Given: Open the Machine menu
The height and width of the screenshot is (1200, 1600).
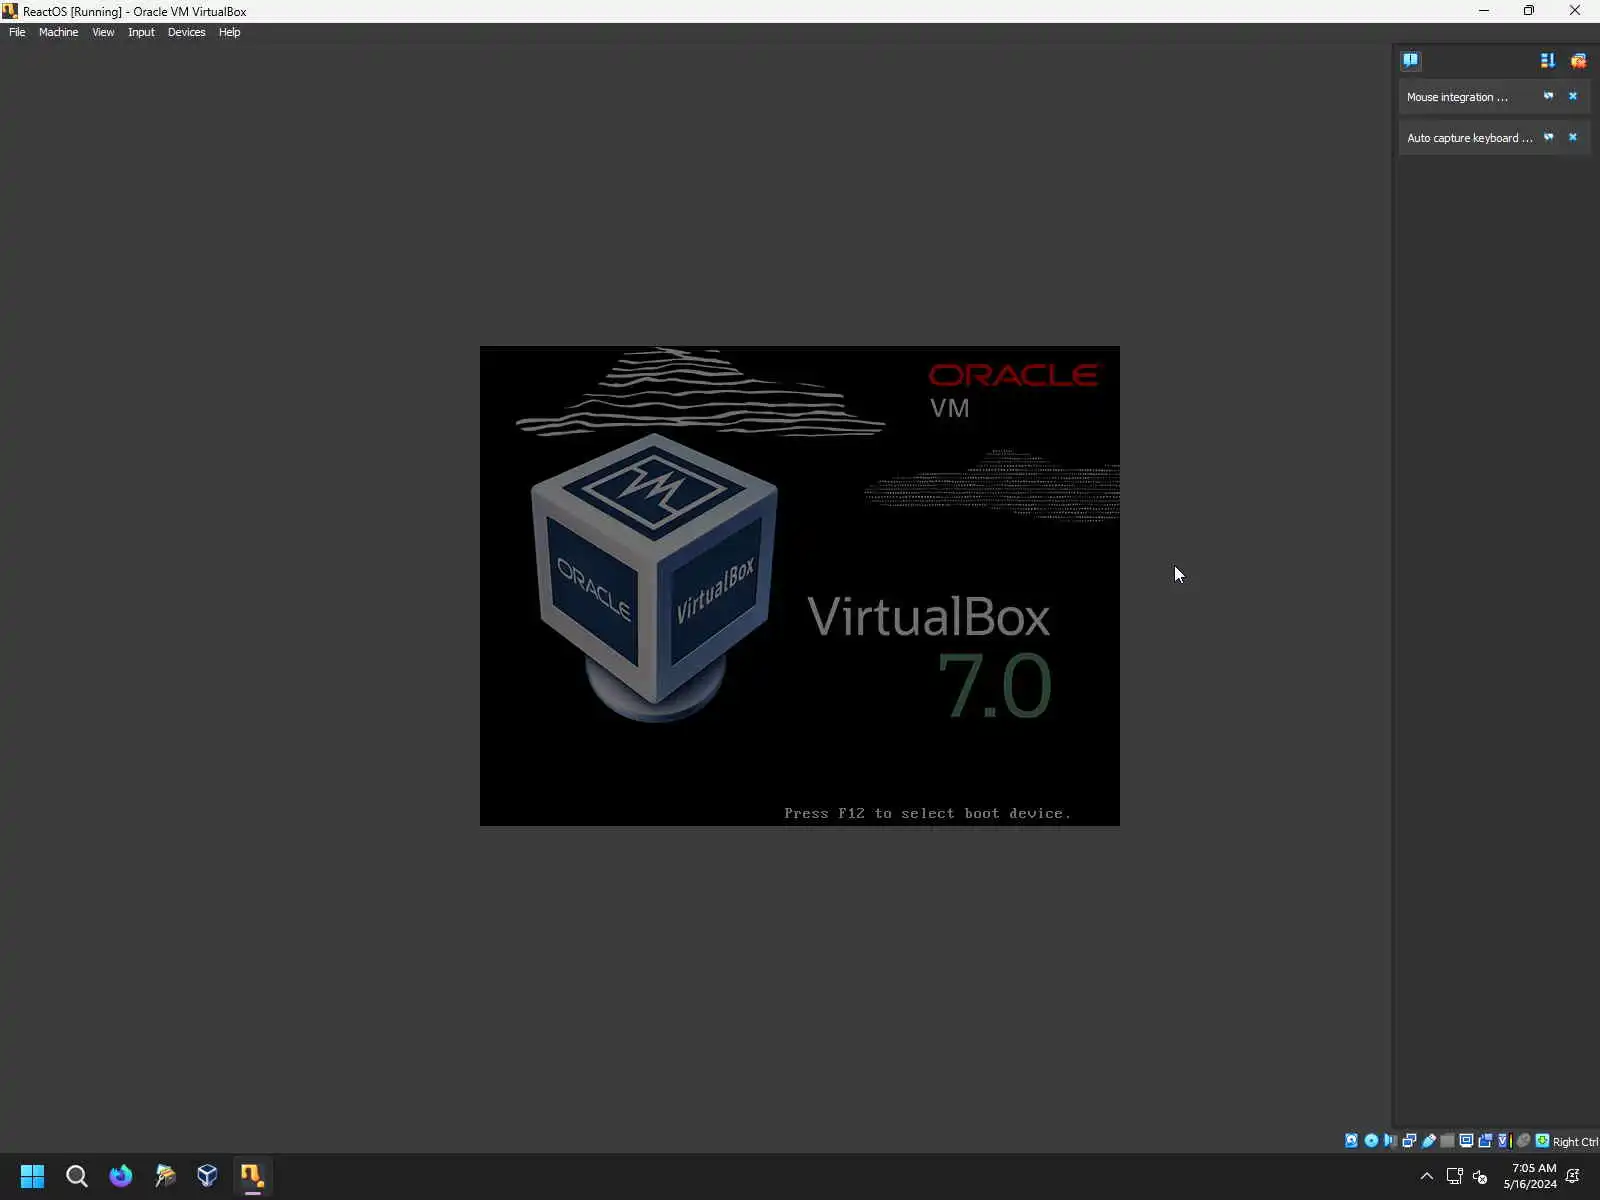Looking at the screenshot, I should click(58, 32).
